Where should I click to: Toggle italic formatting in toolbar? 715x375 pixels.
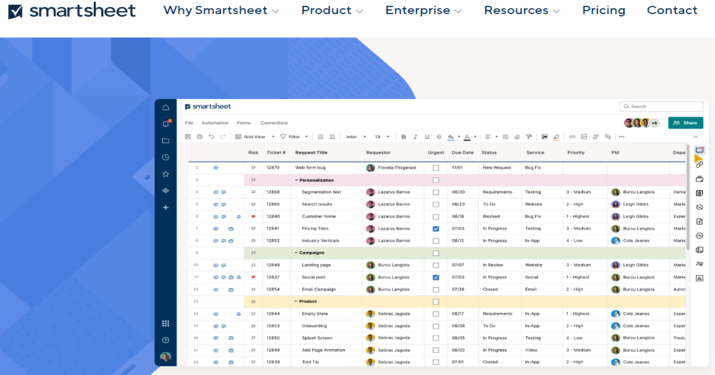(x=415, y=136)
